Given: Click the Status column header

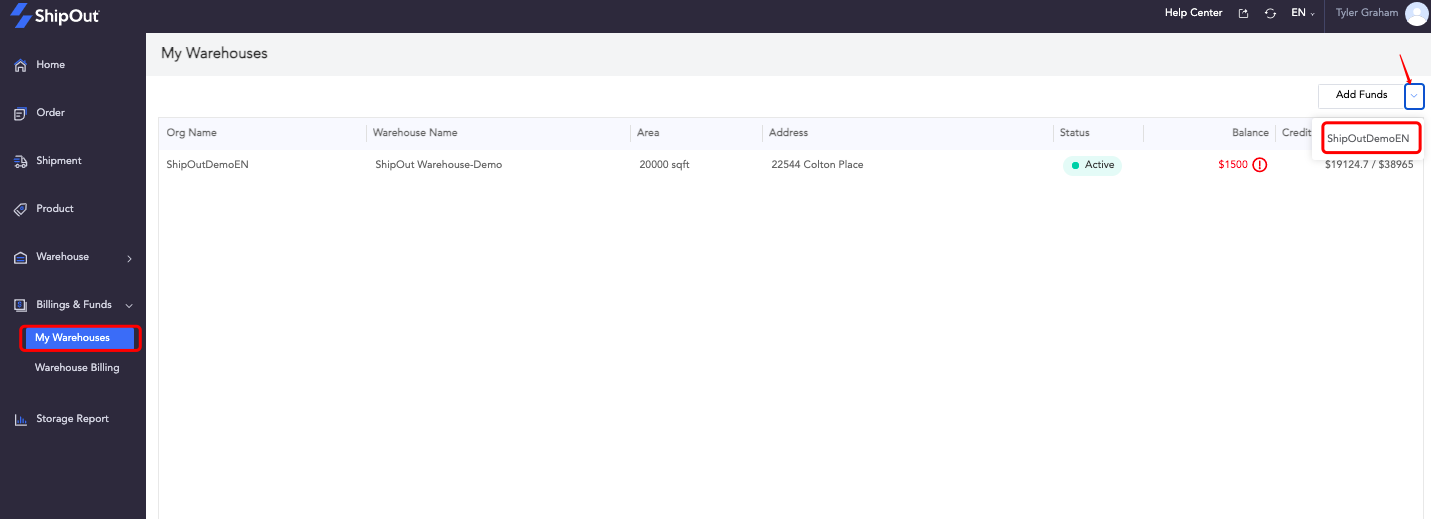Looking at the screenshot, I should click(x=1075, y=133).
